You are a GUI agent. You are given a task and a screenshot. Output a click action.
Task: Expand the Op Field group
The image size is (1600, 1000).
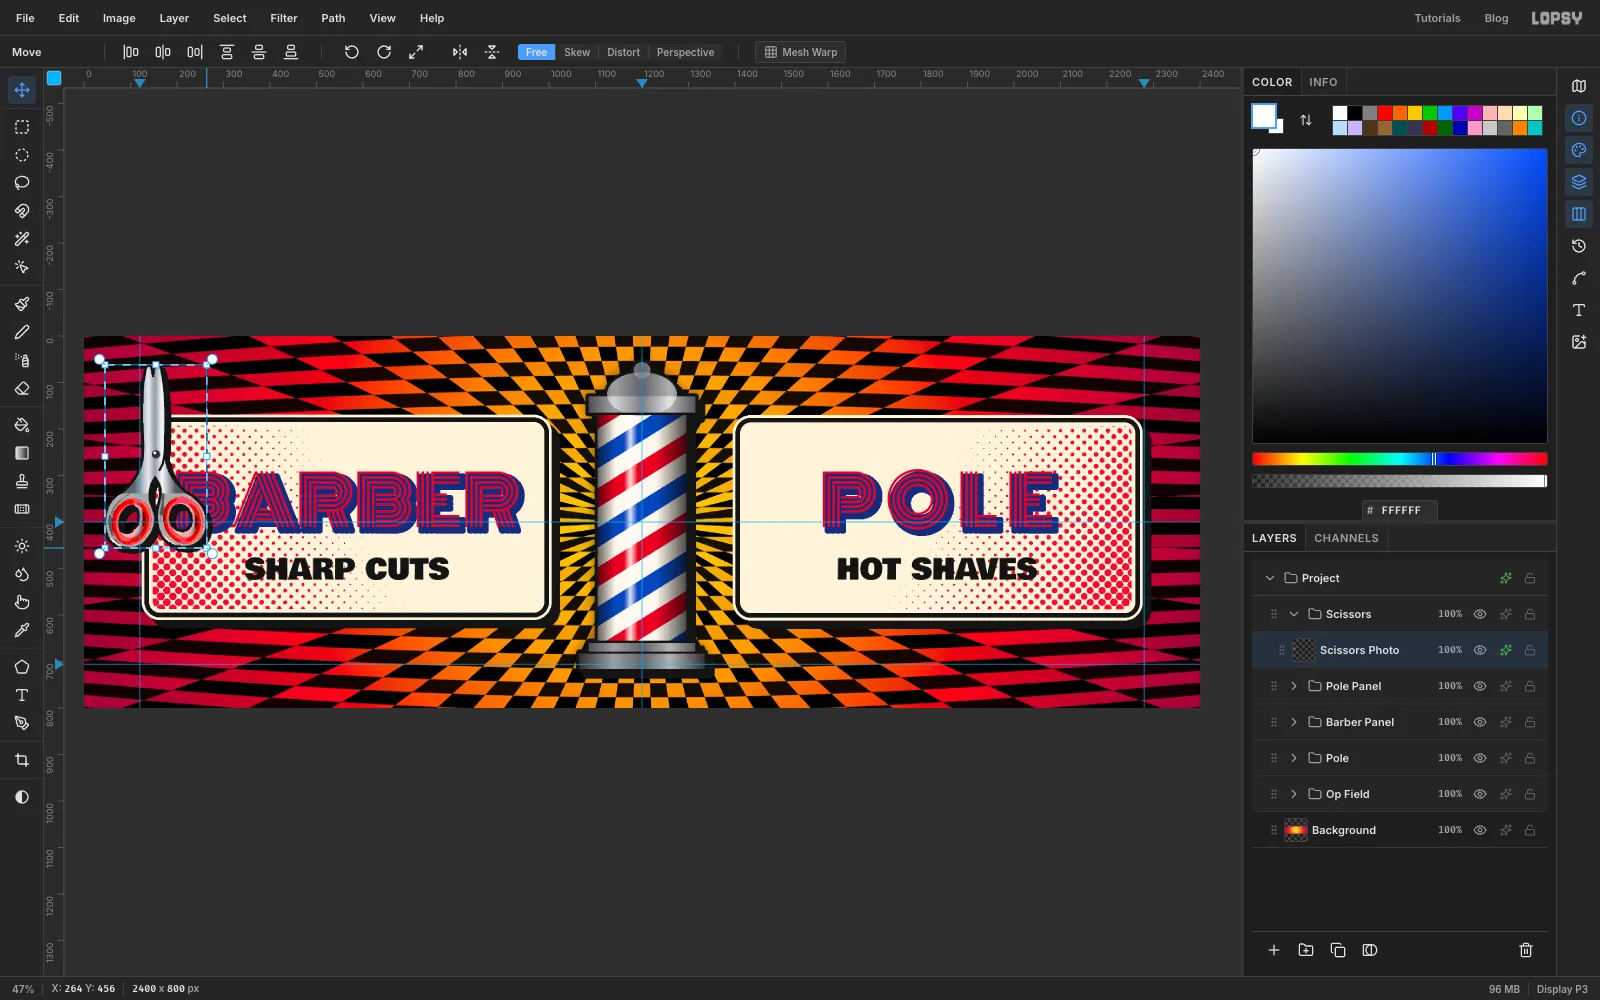pos(1294,794)
